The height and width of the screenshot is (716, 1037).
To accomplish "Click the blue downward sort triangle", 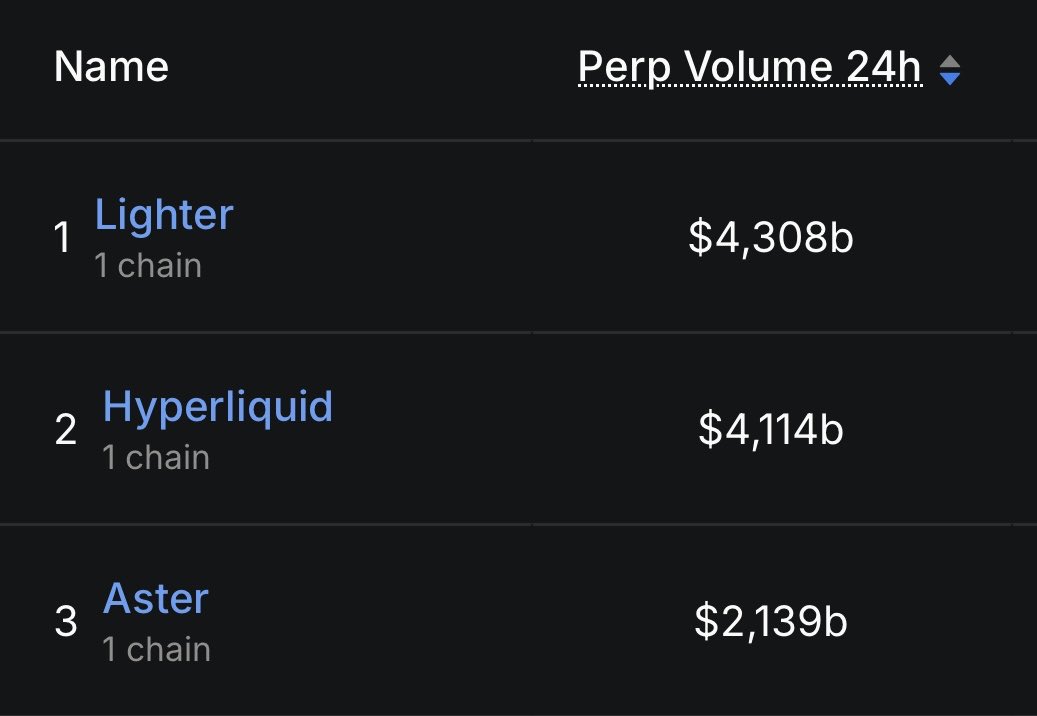I will (x=950, y=78).
